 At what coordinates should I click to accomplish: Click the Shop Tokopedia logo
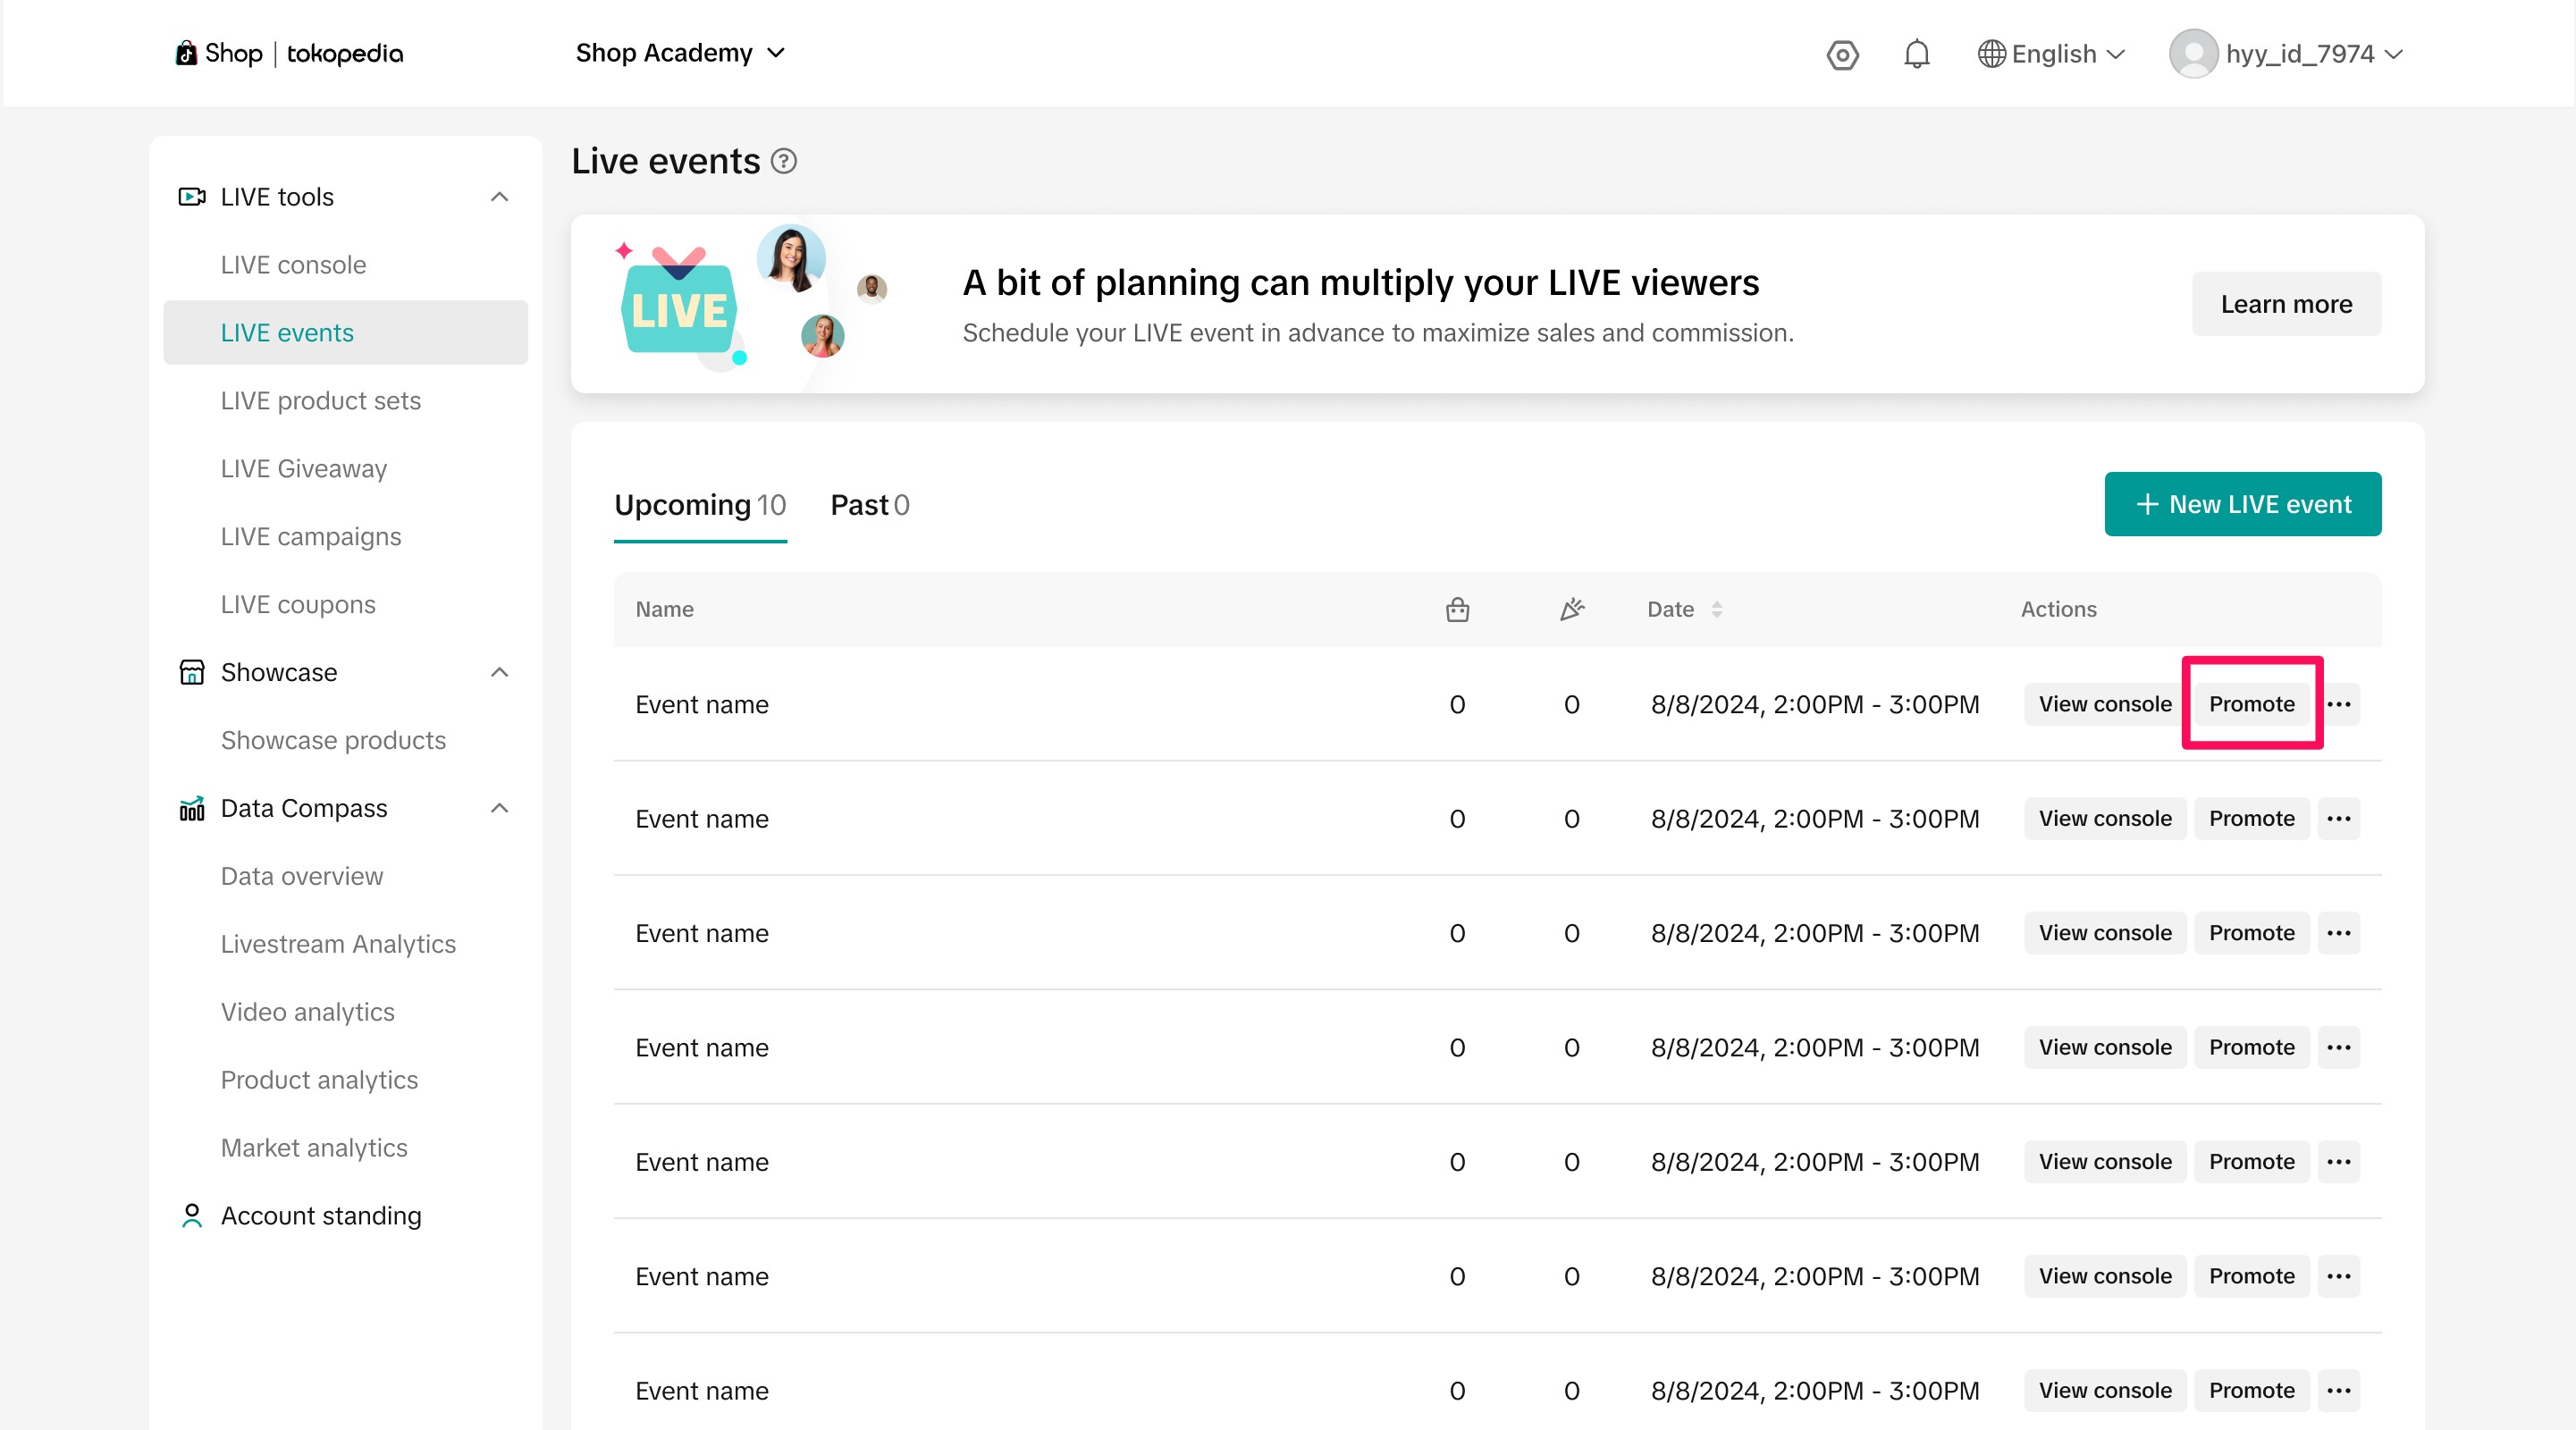click(x=290, y=54)
